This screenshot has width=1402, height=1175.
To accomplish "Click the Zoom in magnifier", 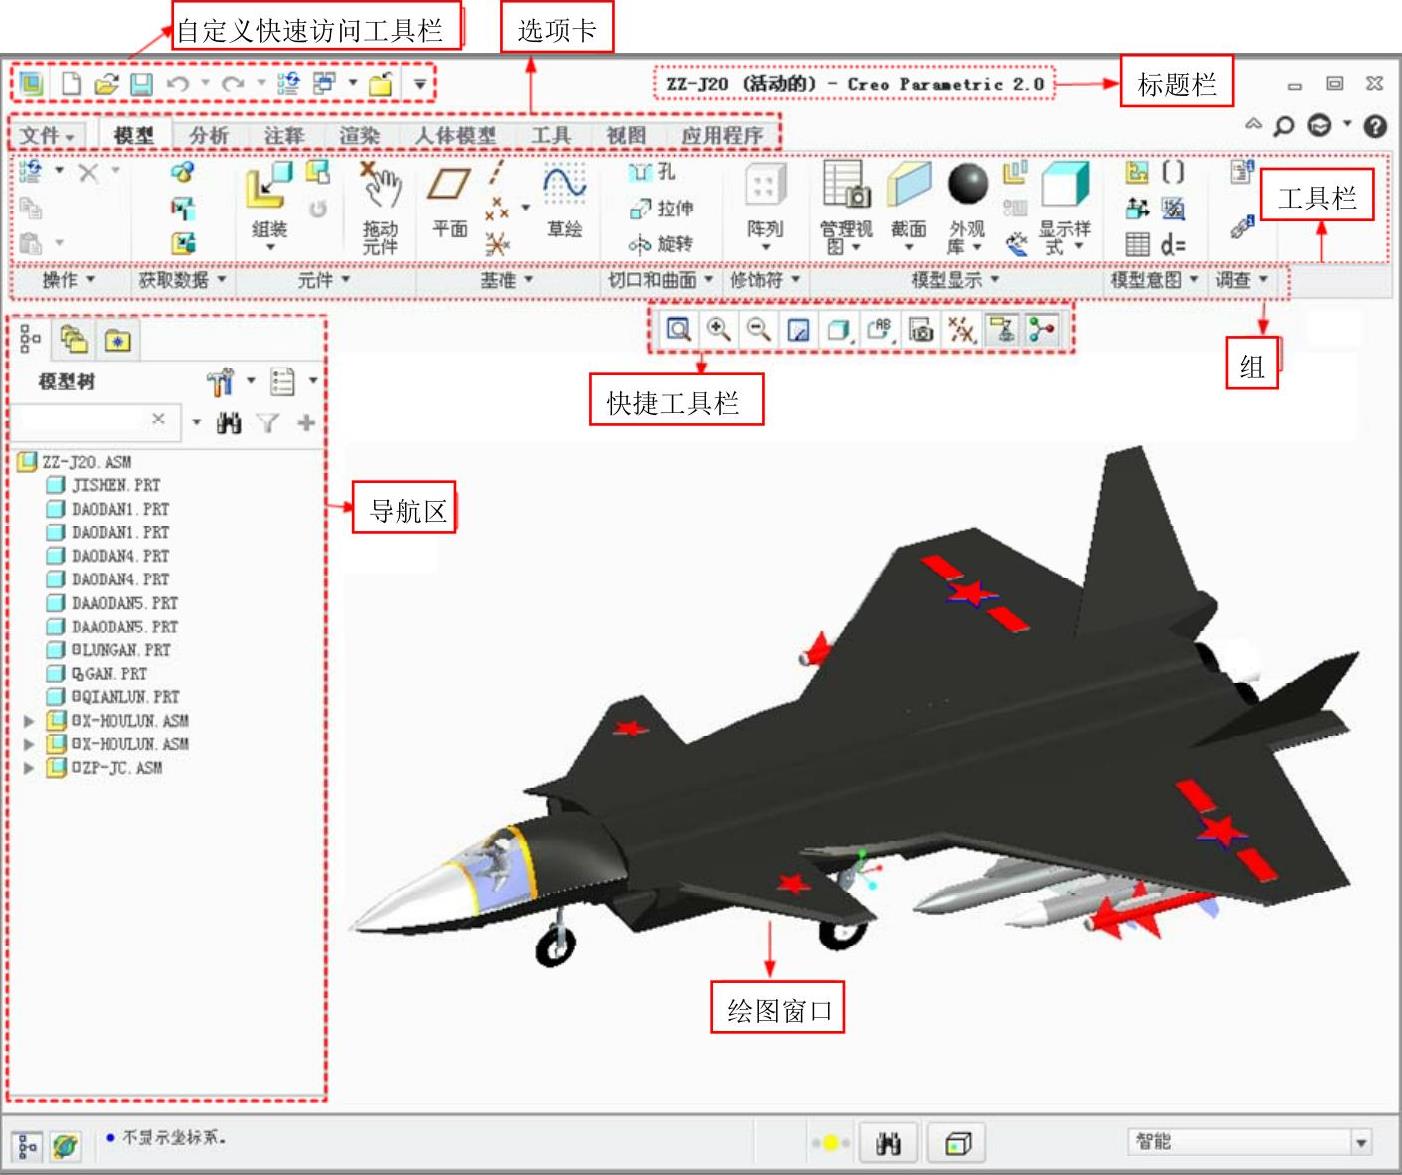I will (718, 329).
